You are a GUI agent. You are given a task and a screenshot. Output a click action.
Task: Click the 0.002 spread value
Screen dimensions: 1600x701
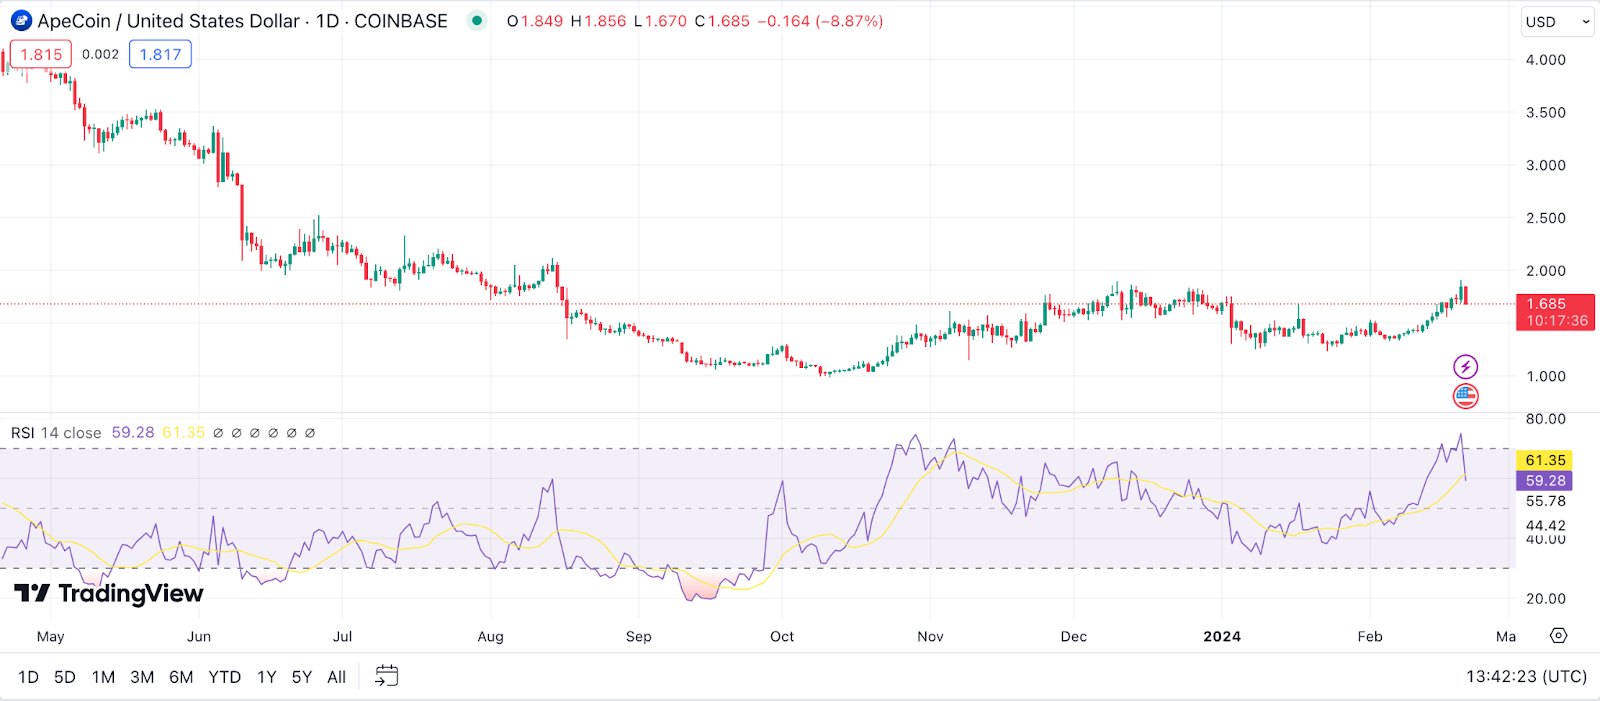[x=100, y=55]
